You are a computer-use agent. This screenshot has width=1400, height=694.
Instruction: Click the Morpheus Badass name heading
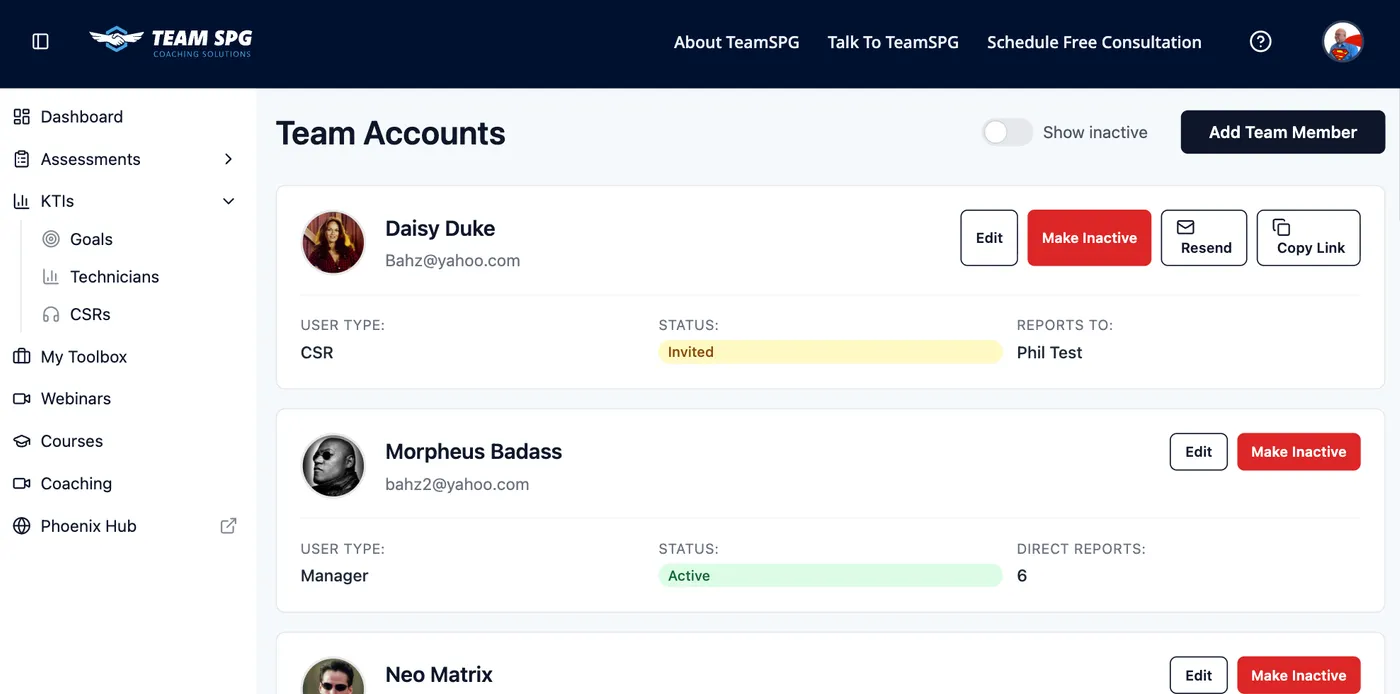[474, 452]
